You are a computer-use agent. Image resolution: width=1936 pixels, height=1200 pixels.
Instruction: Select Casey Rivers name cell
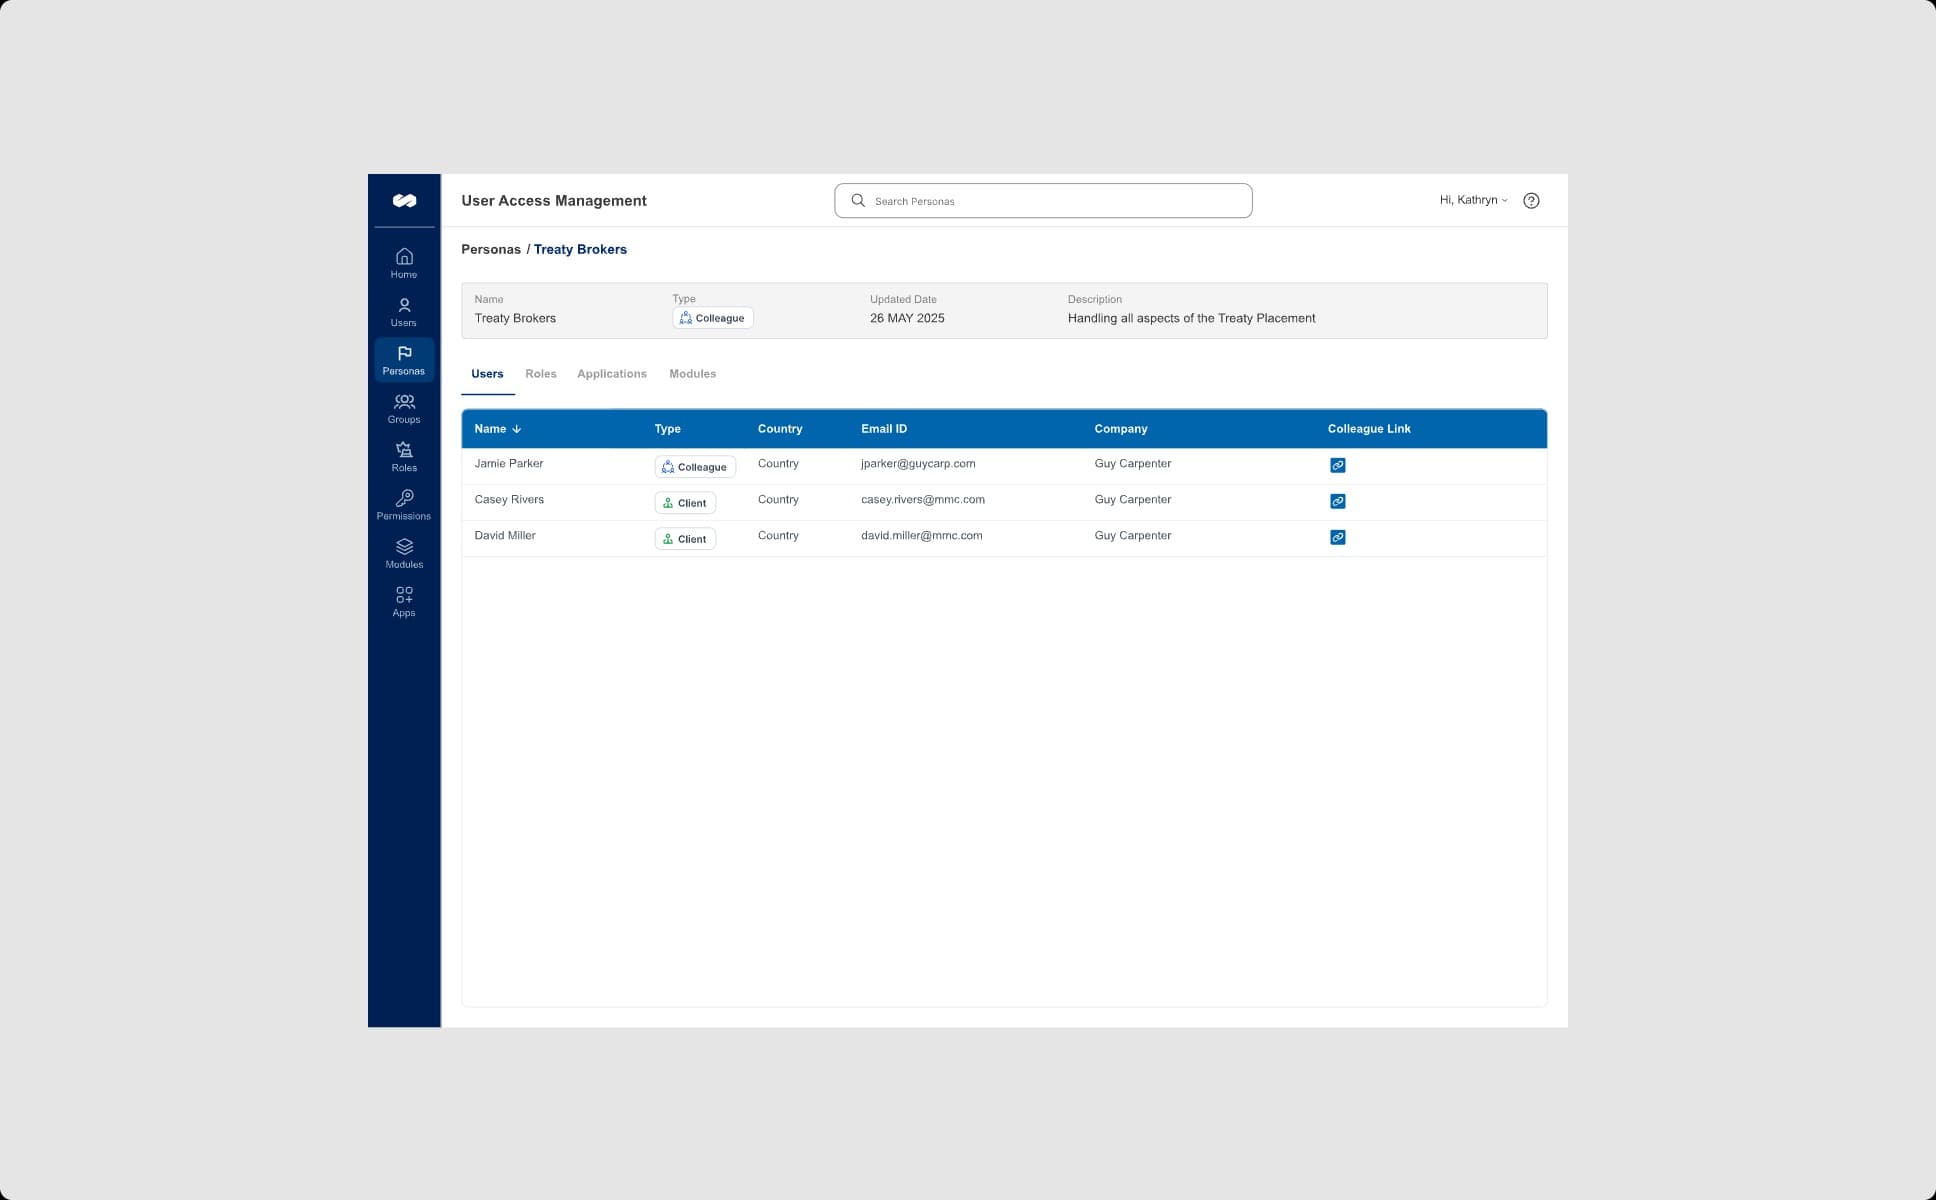coord(509,500)
